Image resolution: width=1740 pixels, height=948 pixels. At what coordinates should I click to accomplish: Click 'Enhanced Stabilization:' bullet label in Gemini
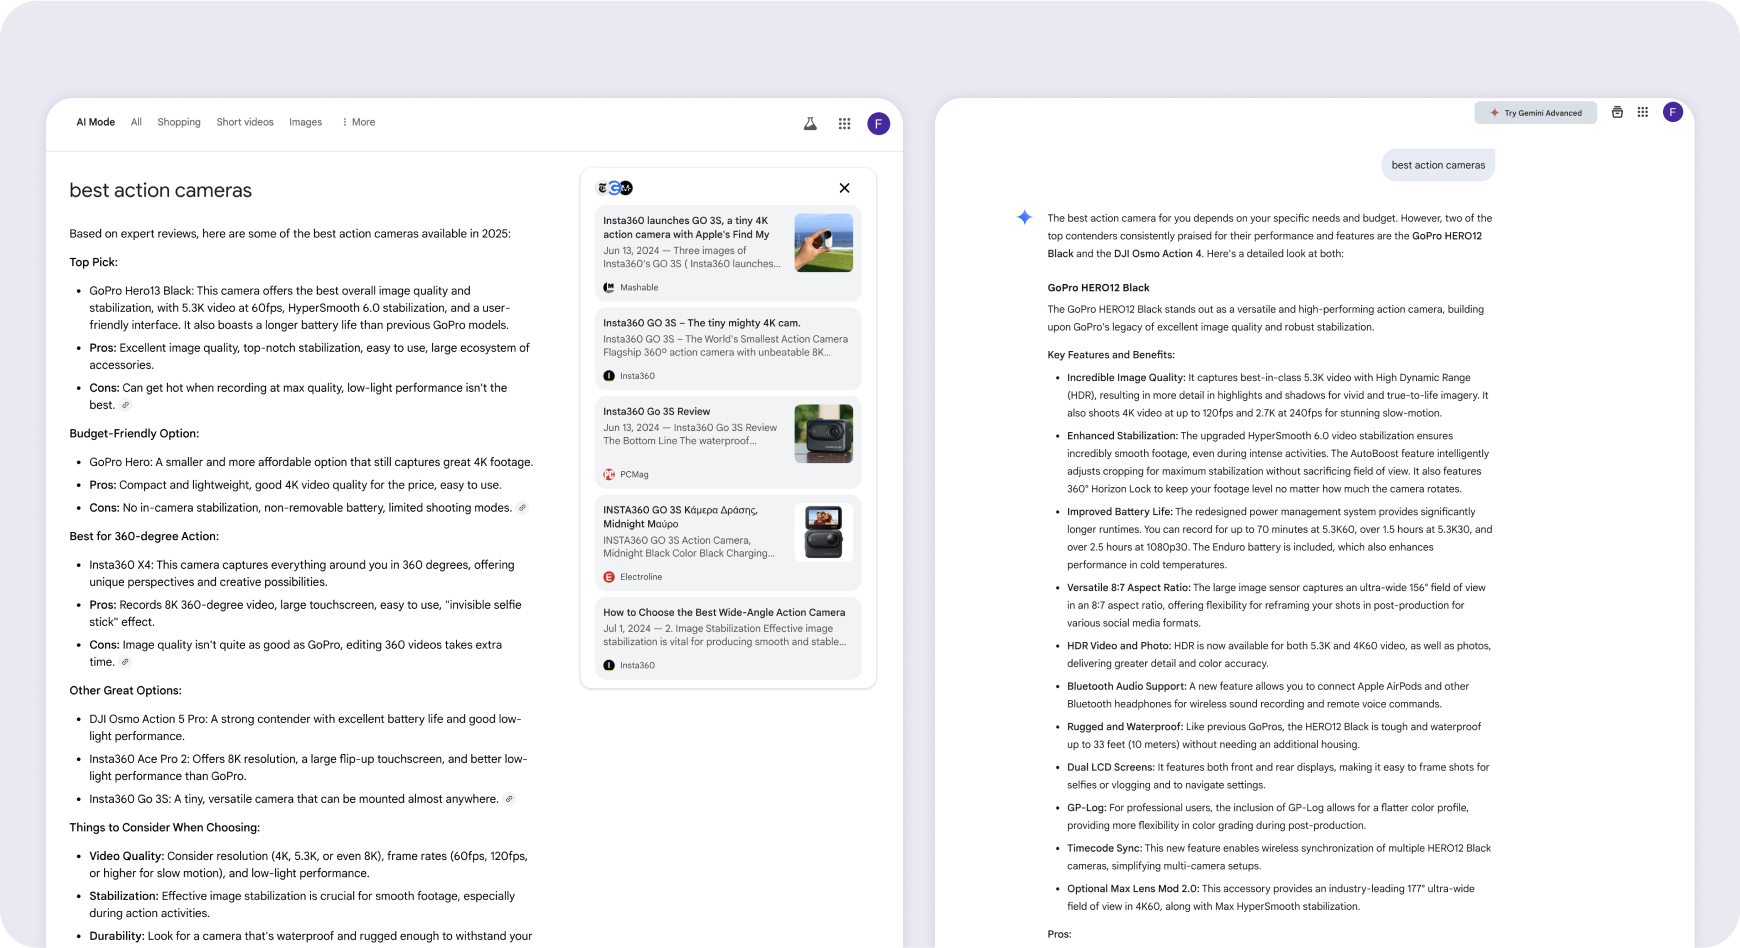pyautogui.click(x=1122, y=436)
